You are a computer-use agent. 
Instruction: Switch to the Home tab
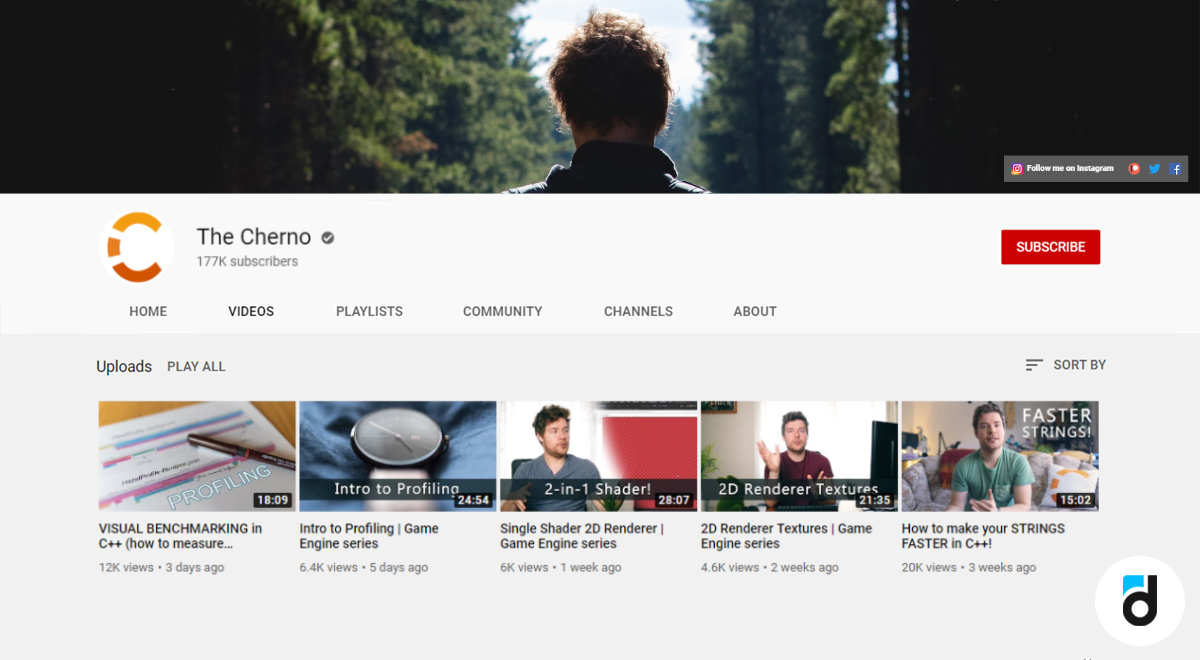coord(148,311)
